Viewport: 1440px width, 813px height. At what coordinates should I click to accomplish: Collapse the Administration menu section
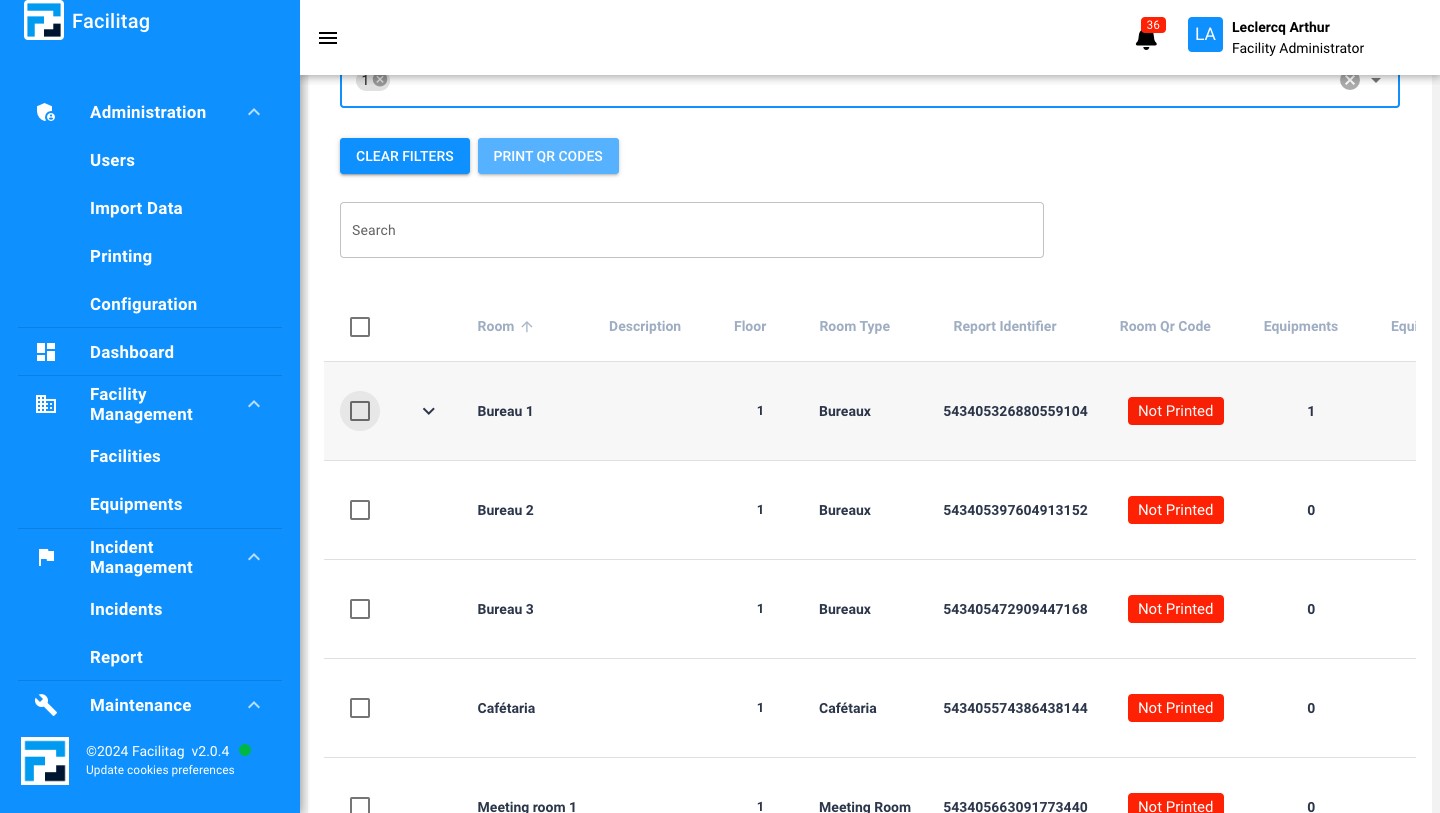(254, 112)
